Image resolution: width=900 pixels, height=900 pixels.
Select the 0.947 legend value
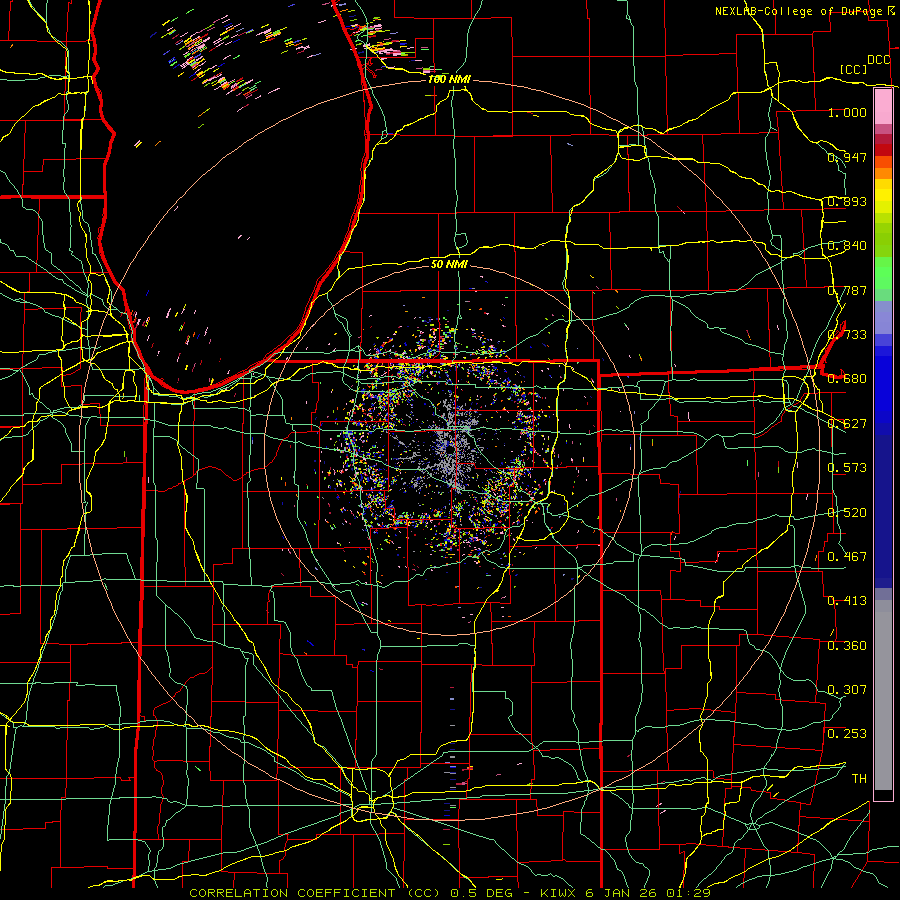pos(847,157)
